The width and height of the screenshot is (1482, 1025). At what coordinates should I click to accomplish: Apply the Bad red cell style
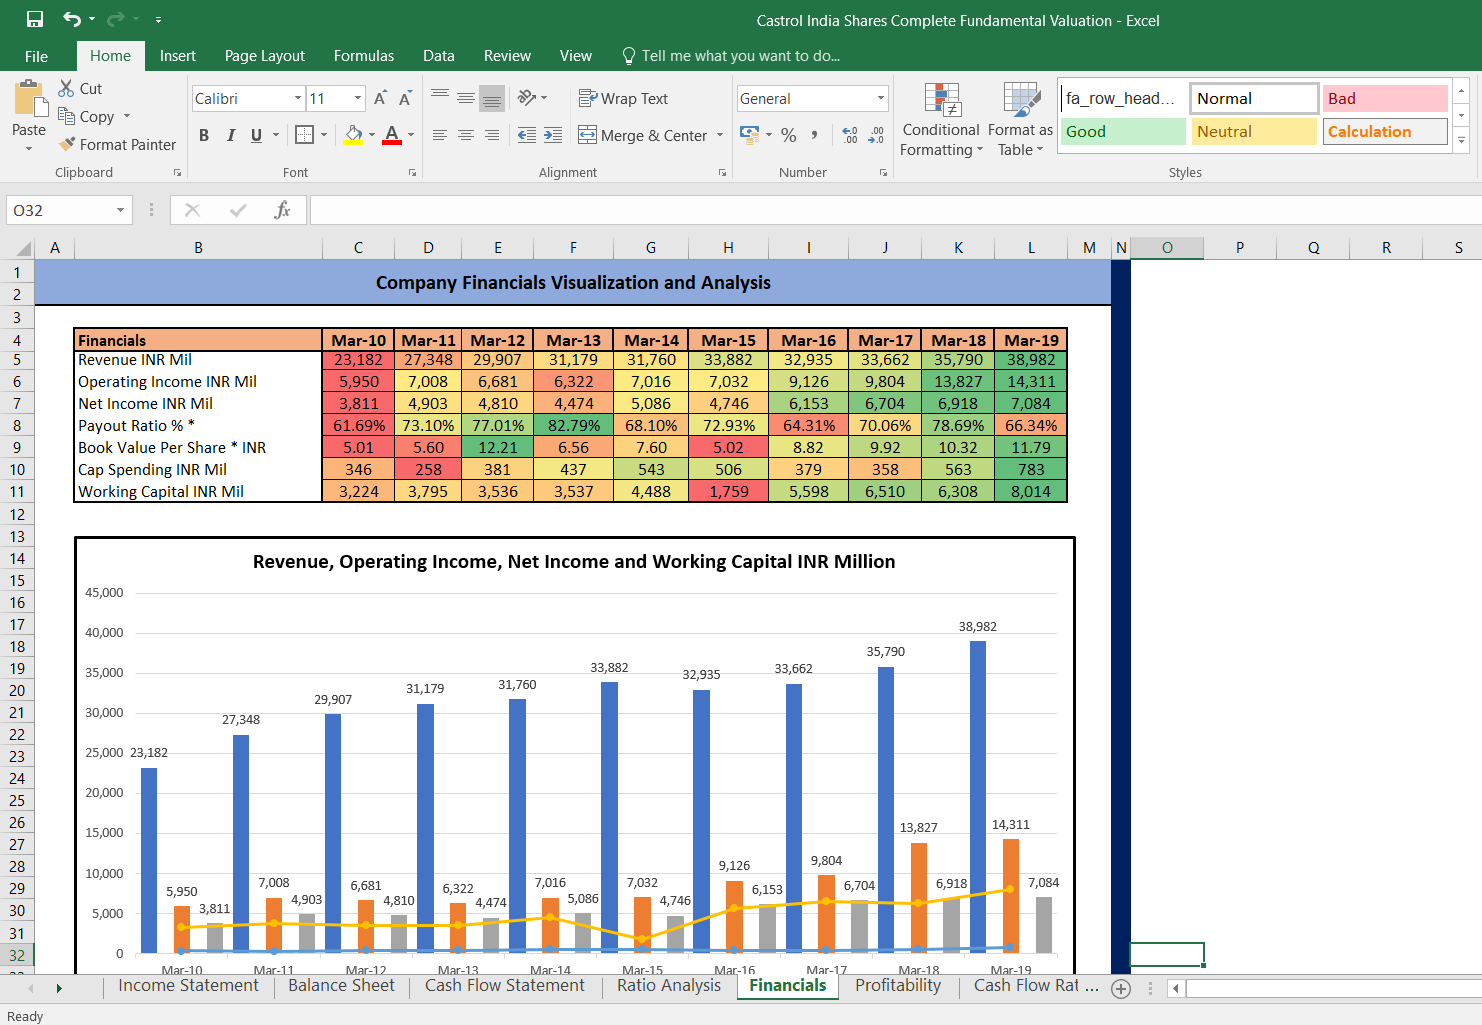point(1385,98)
